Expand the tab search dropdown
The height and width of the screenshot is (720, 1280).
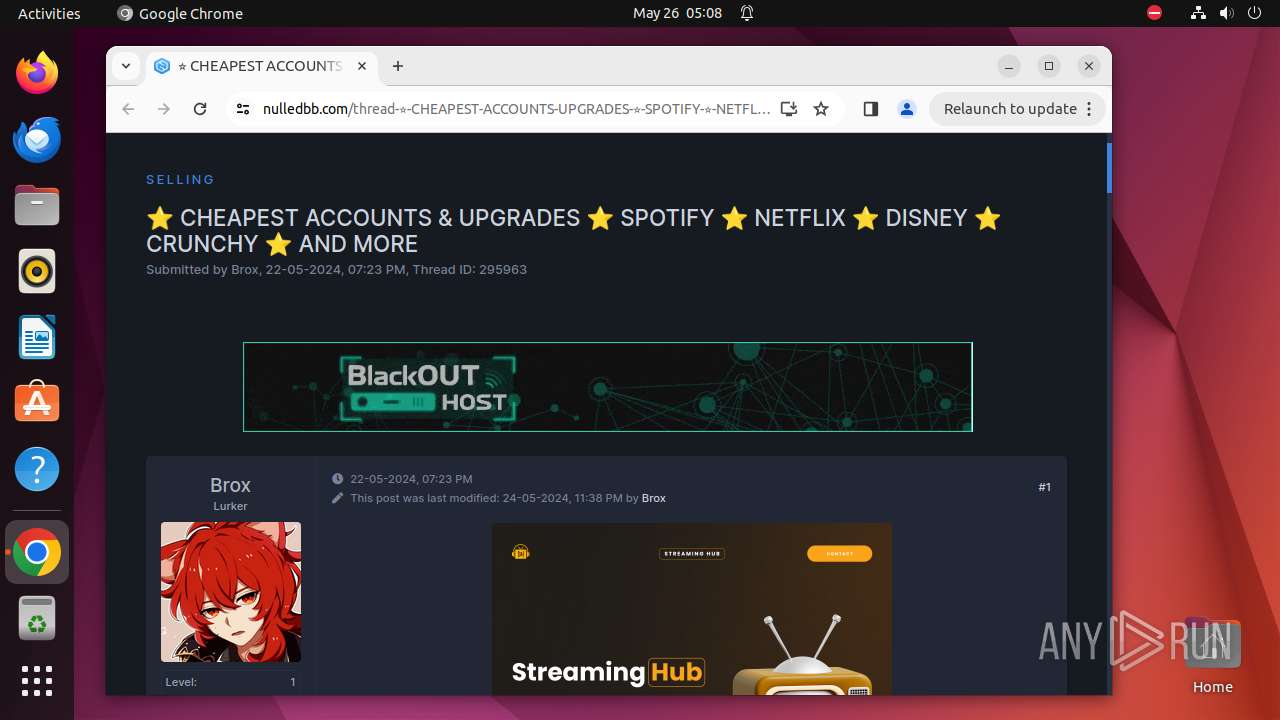(x=126, y=66)
